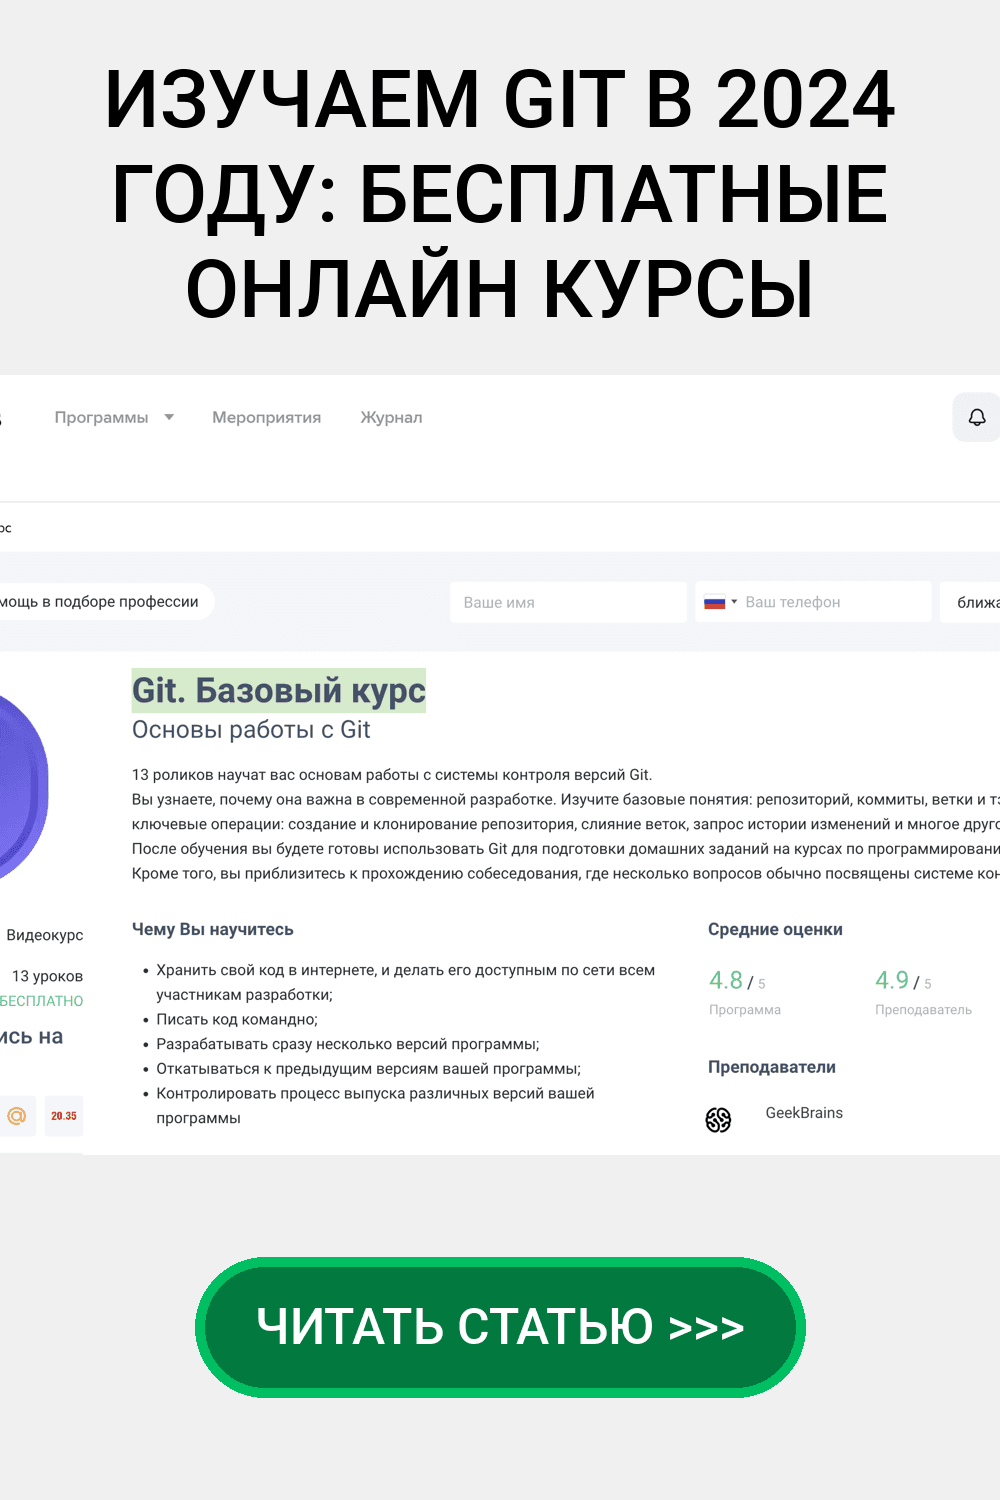
Task: Click the GeekBrains logo icon under Преподаватели
Action: pyautogui.click(x=719, y=1119)
